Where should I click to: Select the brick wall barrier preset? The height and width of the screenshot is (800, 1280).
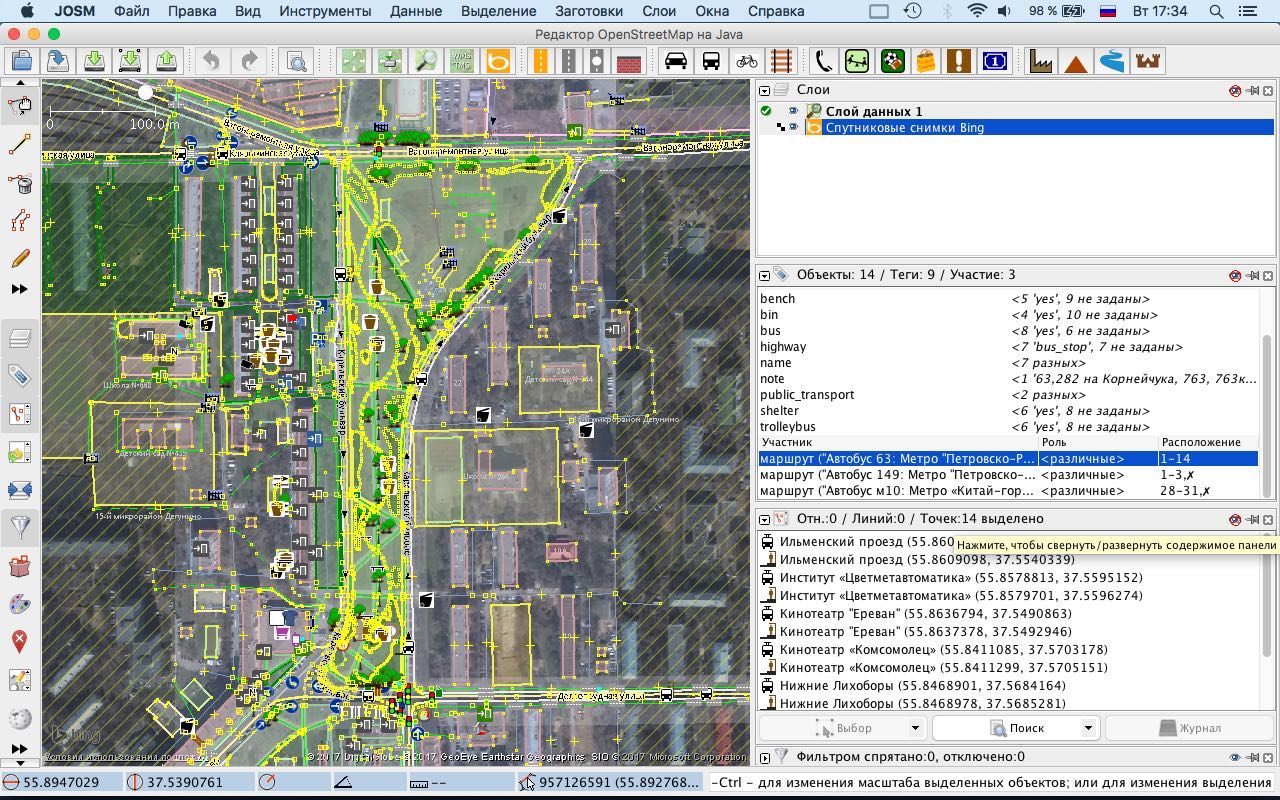[628, 61]
